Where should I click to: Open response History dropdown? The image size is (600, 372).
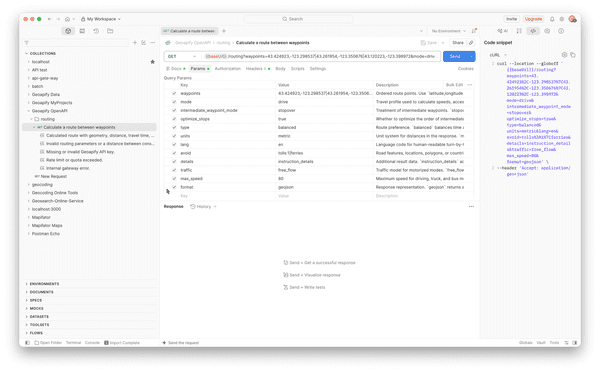pos(204,207)
